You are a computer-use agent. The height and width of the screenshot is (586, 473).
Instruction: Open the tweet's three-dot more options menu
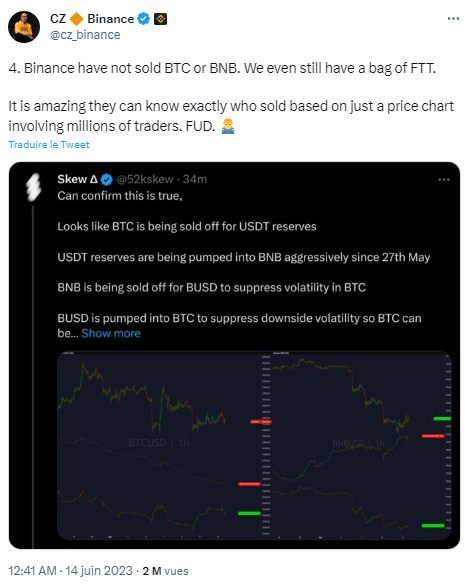click(453, 18)
